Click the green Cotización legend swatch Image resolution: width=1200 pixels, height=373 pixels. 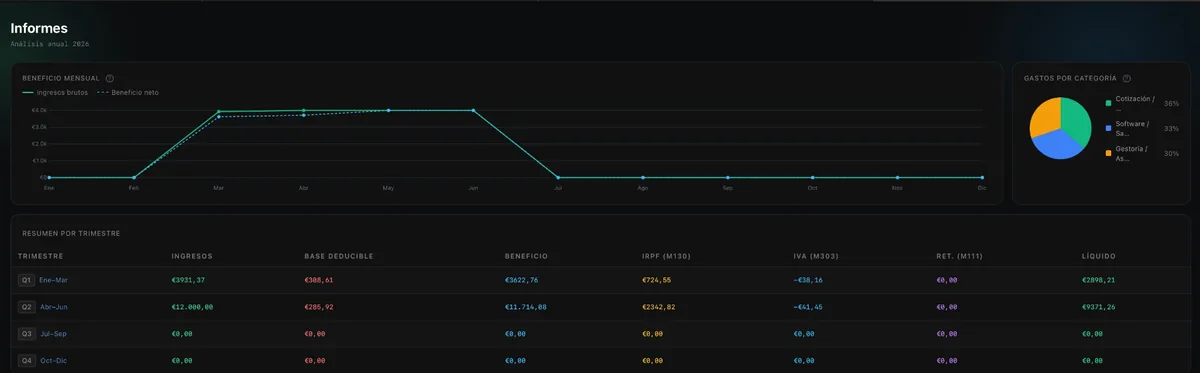pos(1108,103)
